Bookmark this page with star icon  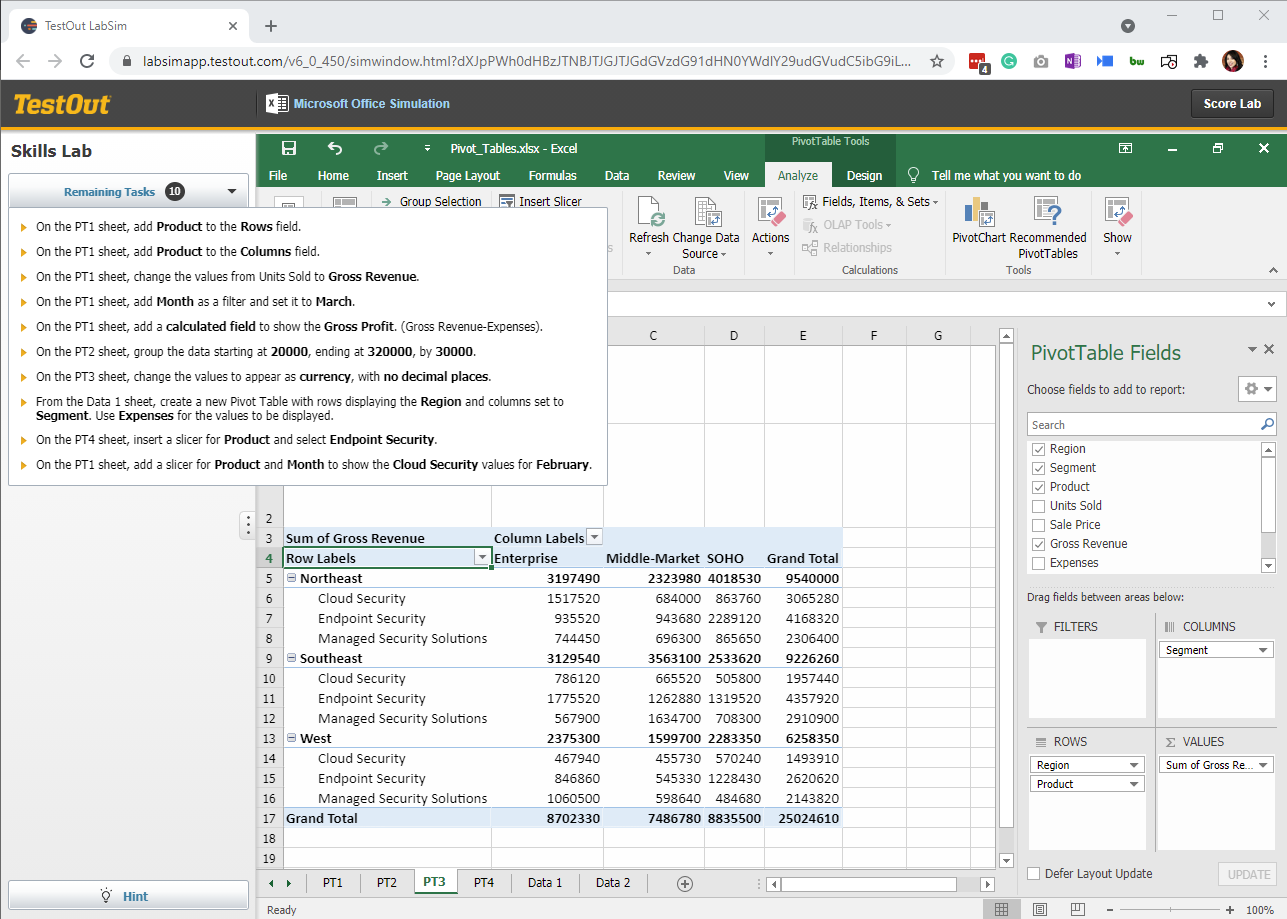937,61
